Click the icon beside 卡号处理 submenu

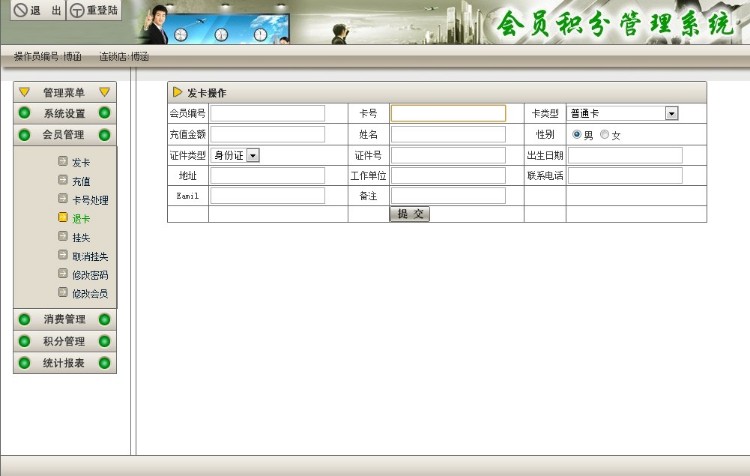(x=63, y=199)
